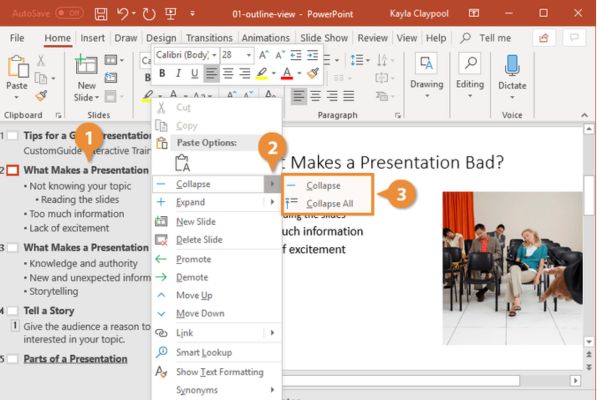Click the Share icon button
This screenshot has width=600, height=400.
[544, 38]
